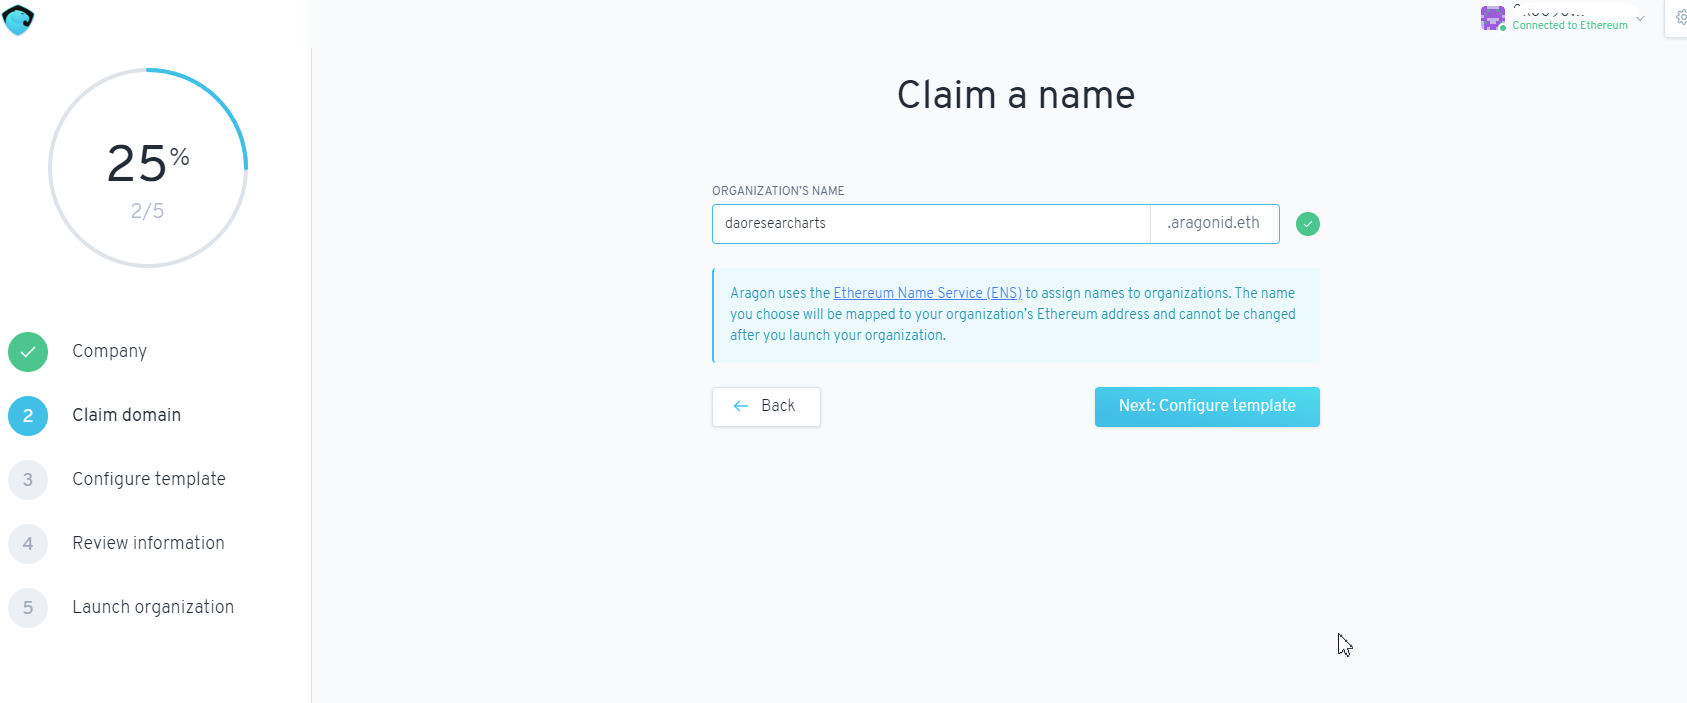This screenshot has width=1687, height=703.
Task: Click the step 4 circle icon
Action: [28, 544]
